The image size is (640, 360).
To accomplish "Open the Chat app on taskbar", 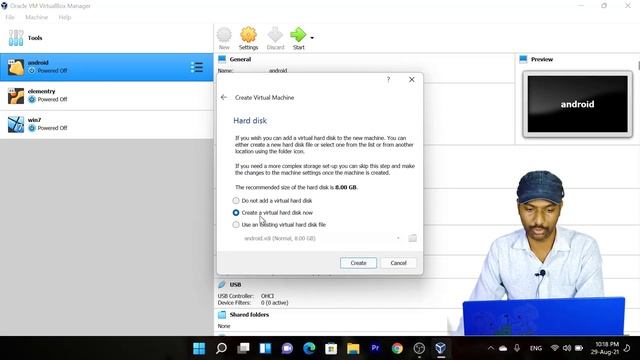I will [x=287, y=348].
